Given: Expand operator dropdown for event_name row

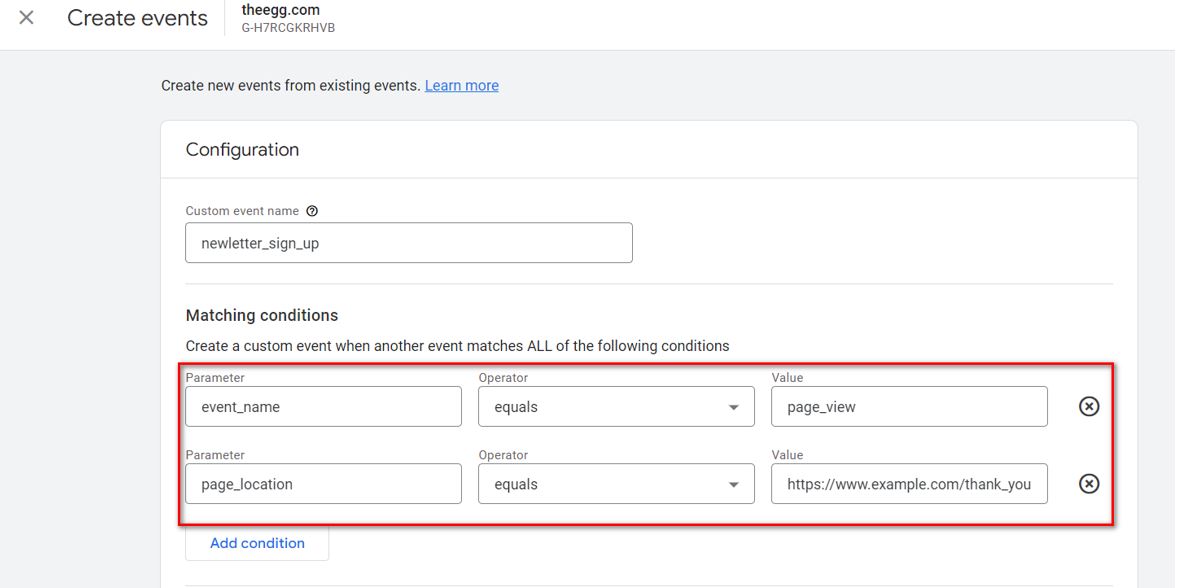Looking at the screenshot, I should (616, 407).
